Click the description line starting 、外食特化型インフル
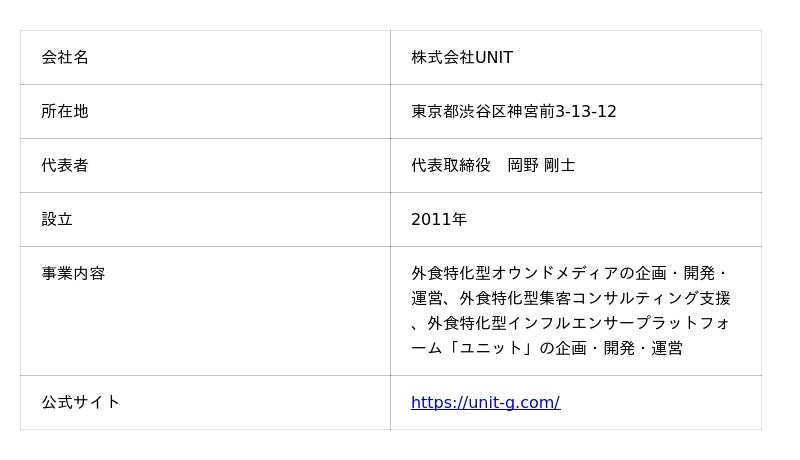 coord(570,324)
